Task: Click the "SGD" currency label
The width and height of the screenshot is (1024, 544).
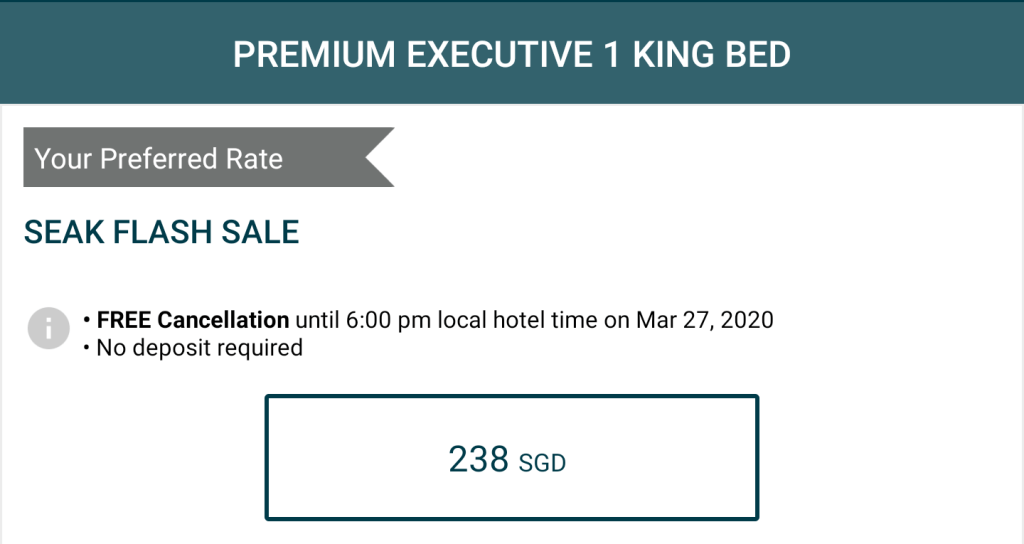Action: click(542, 463)
